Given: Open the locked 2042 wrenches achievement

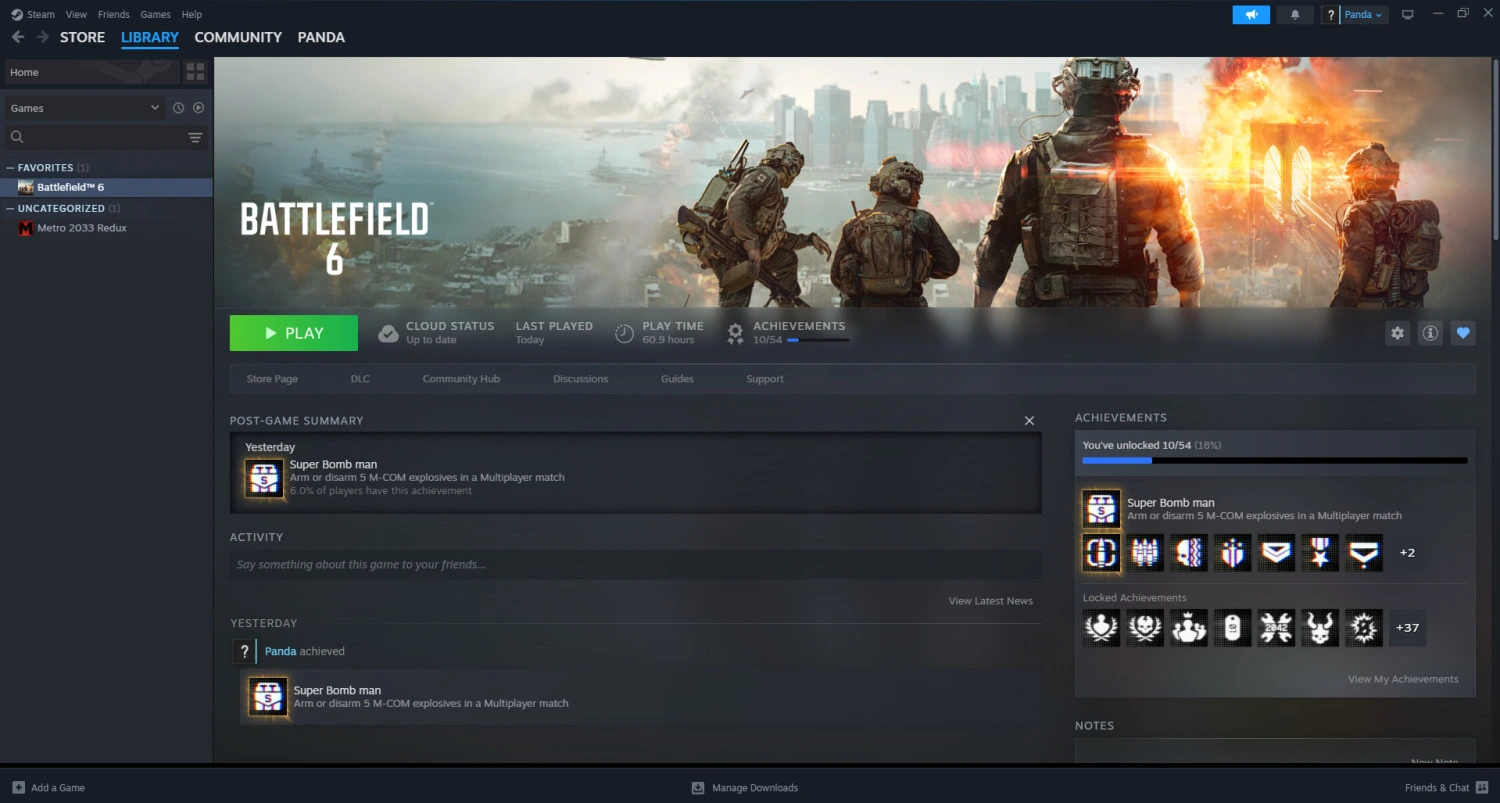Looking at the screenshot, I should coord(1277,628).
